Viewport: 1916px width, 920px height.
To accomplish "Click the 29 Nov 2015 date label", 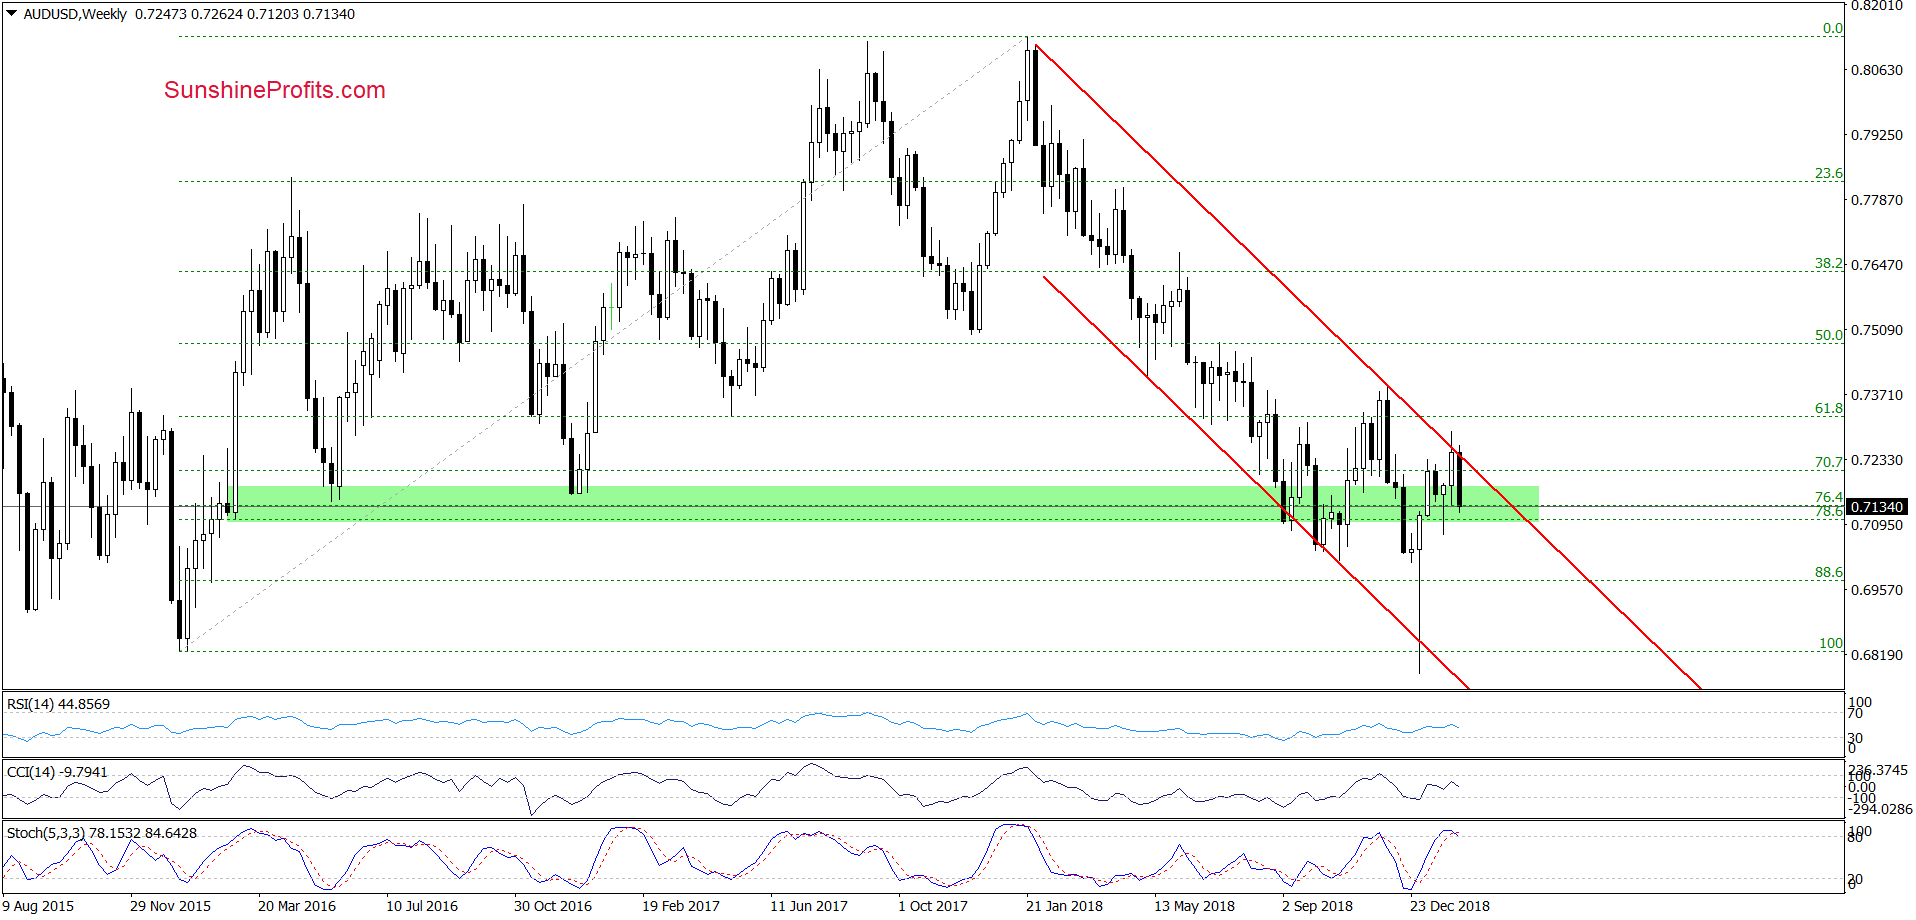I will tap(170, 906).
